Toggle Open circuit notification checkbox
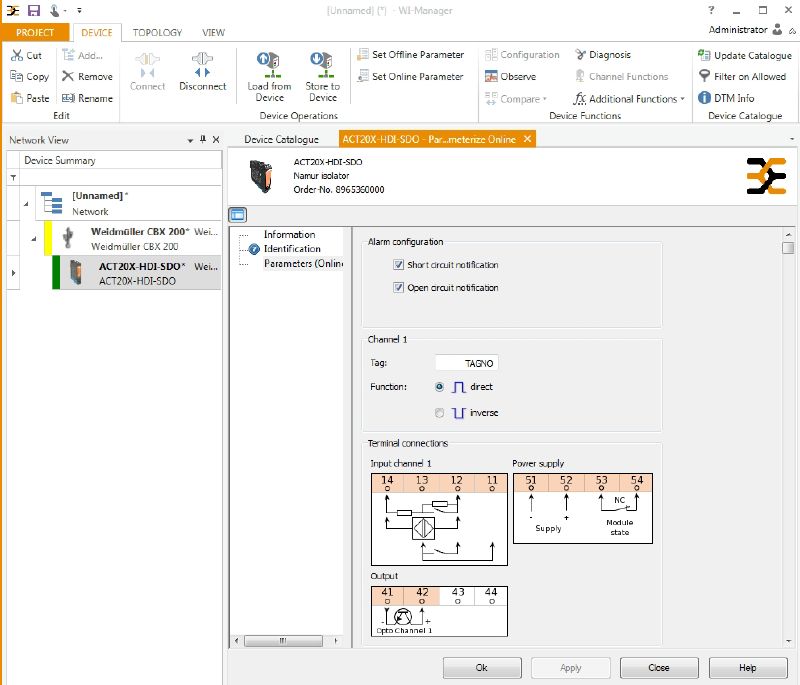This screenshot has width=800, height=685. [399, 288]
